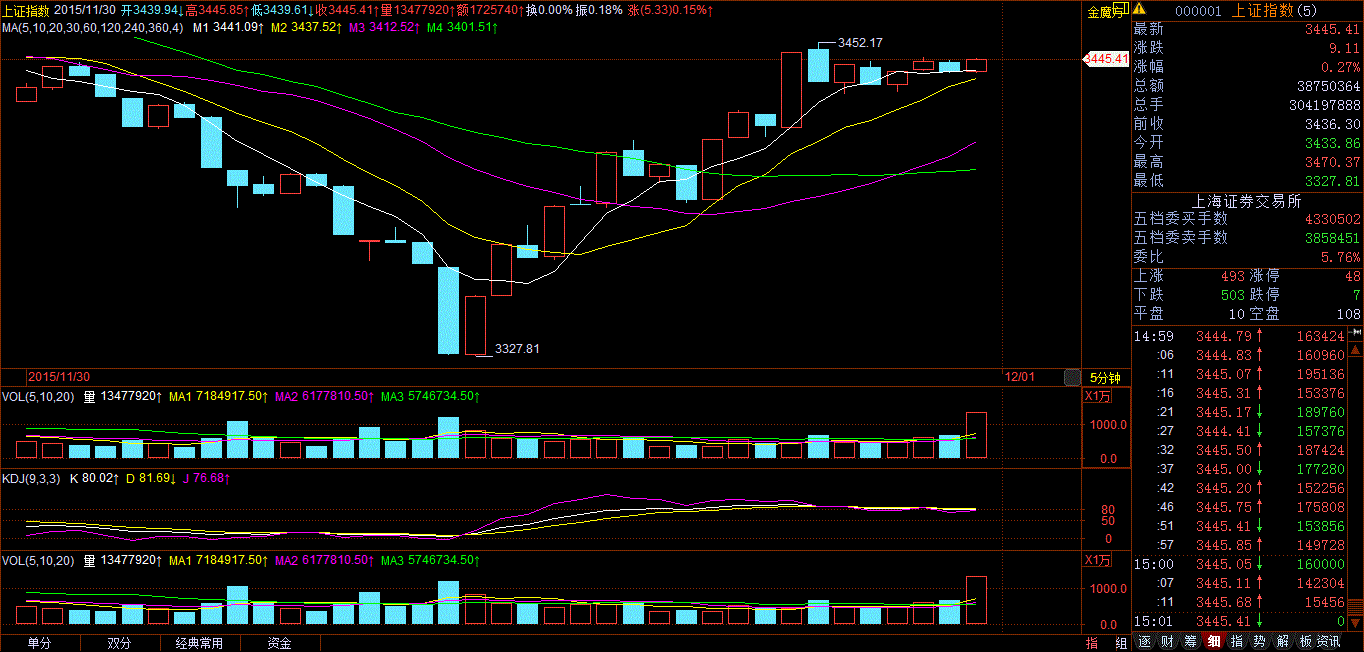This screenshot has height=652, width=1364.
Task: Open the 经典常用 indicator tab
Action: (x=199, y=643)
